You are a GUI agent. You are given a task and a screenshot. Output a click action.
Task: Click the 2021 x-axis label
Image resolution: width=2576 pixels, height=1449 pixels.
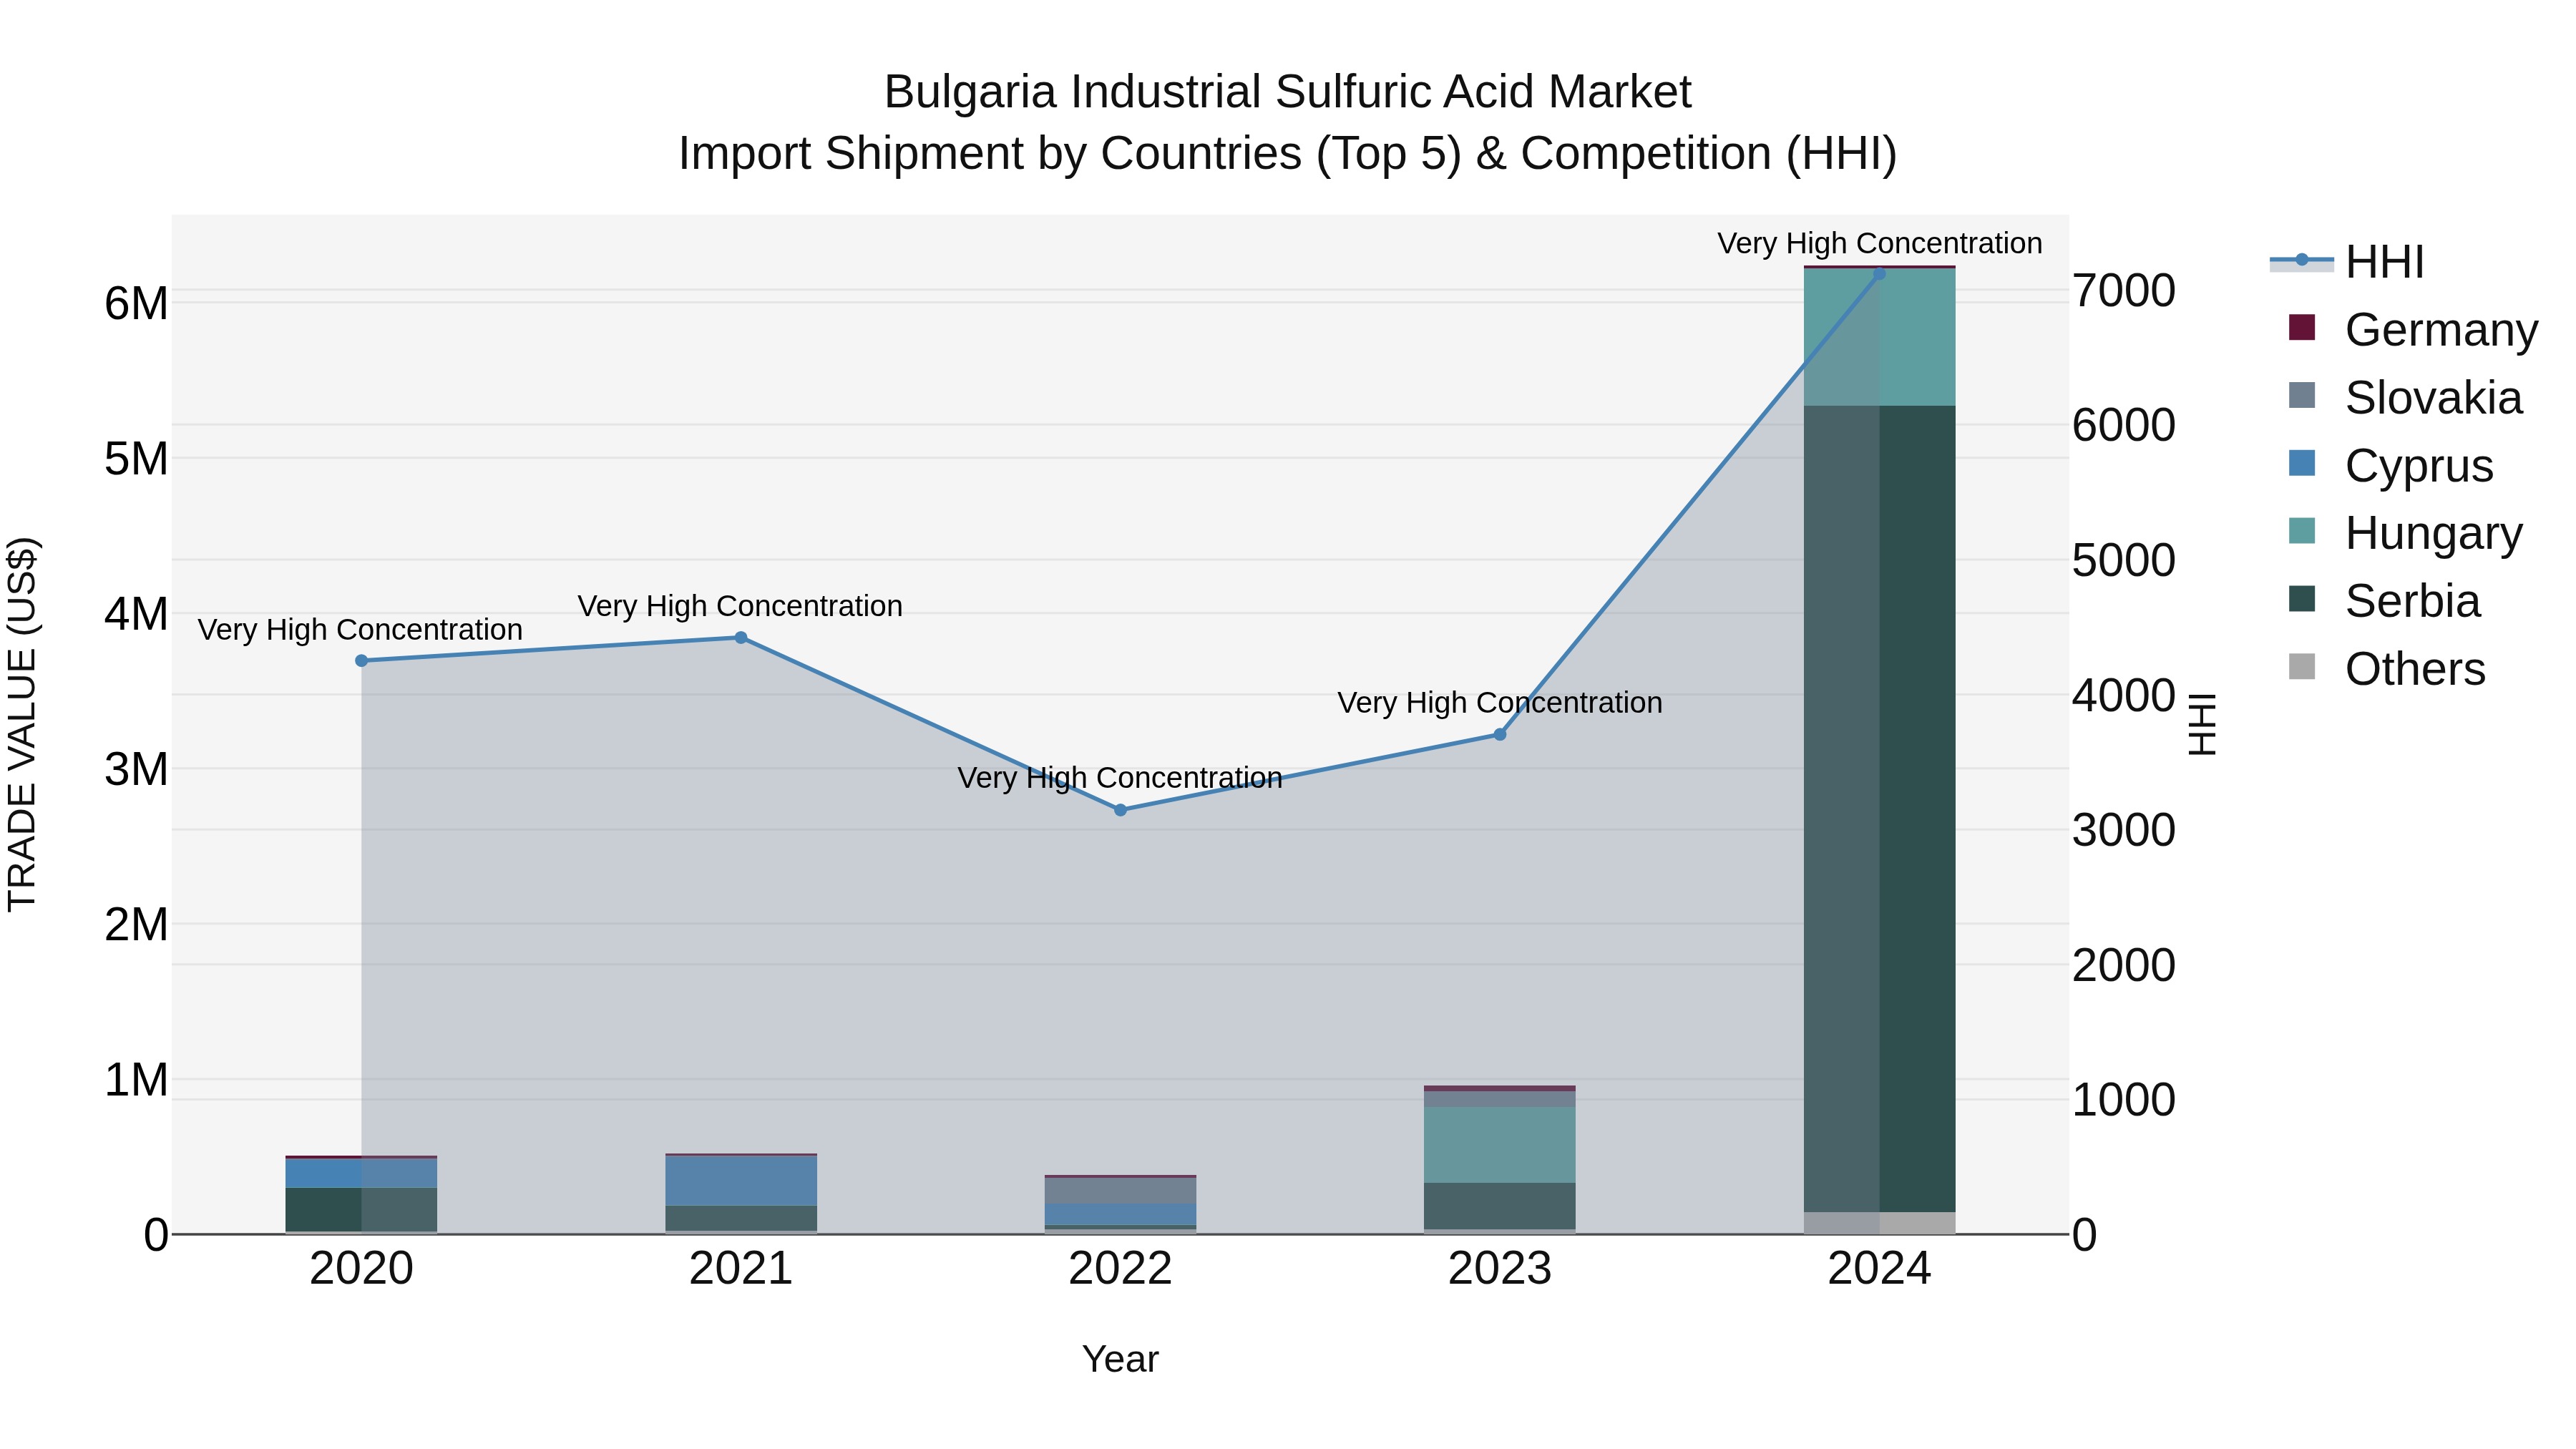pos(741,1269)
